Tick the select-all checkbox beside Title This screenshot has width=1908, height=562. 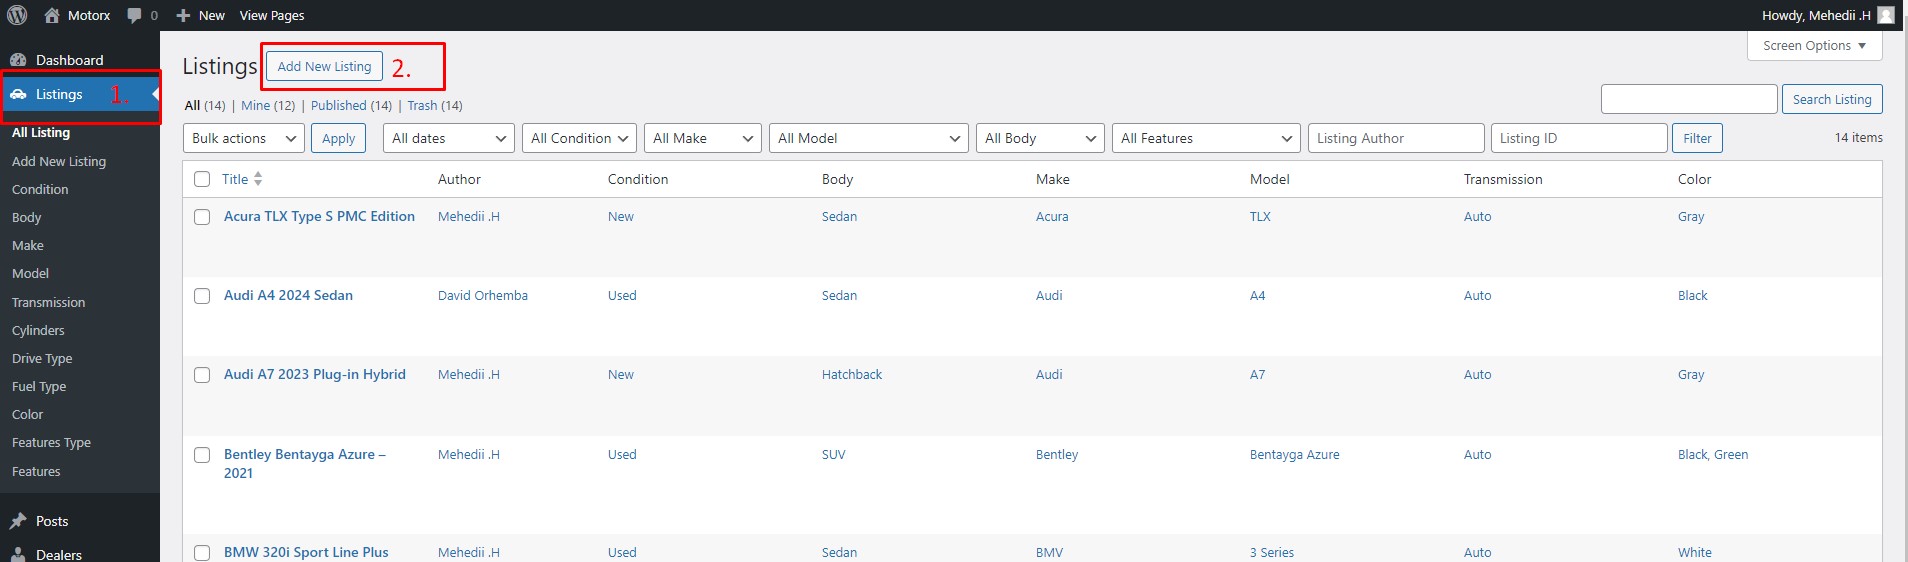[x=202, y=179]
